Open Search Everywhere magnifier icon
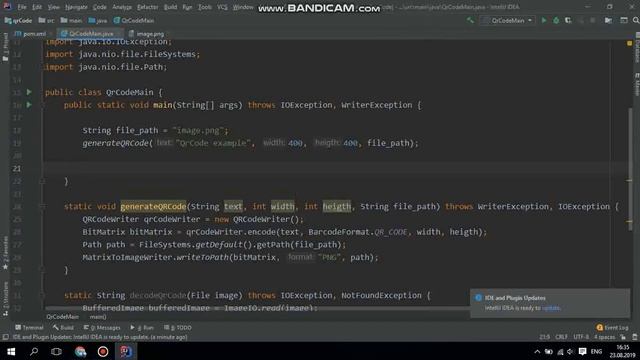The width and height of the screenshot is (640, 360). 636,20
